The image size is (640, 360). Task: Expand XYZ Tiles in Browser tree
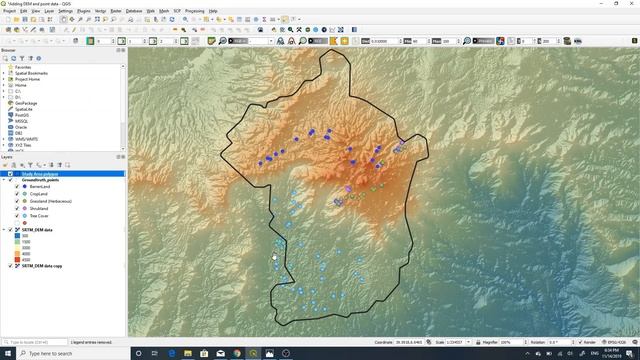[x=4, y=145]
